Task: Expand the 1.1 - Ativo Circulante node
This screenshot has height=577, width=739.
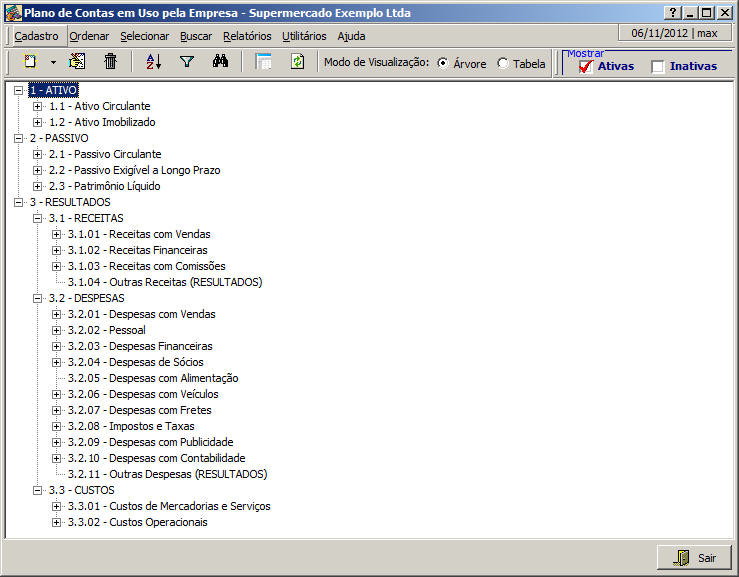Action: click(38, 106)
